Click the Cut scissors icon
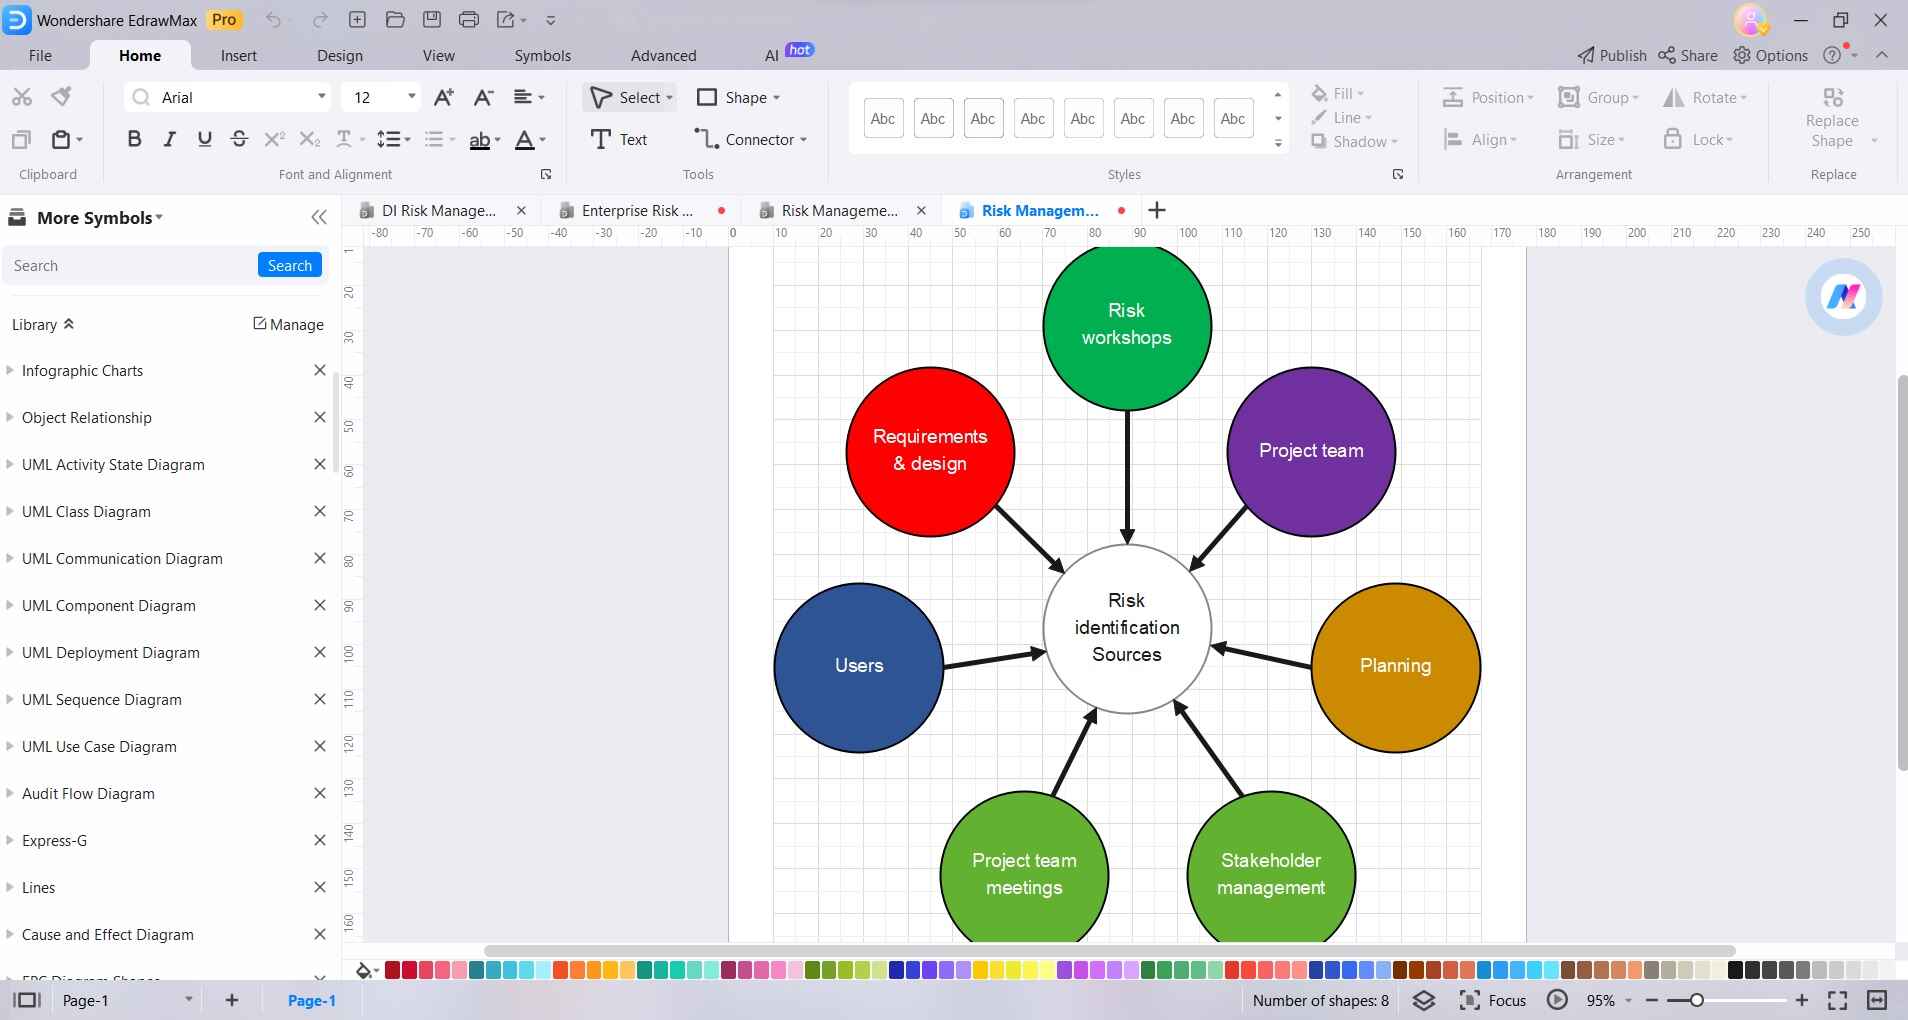The width and height of the screenshot is (1908, 1020). click(22, 97)
